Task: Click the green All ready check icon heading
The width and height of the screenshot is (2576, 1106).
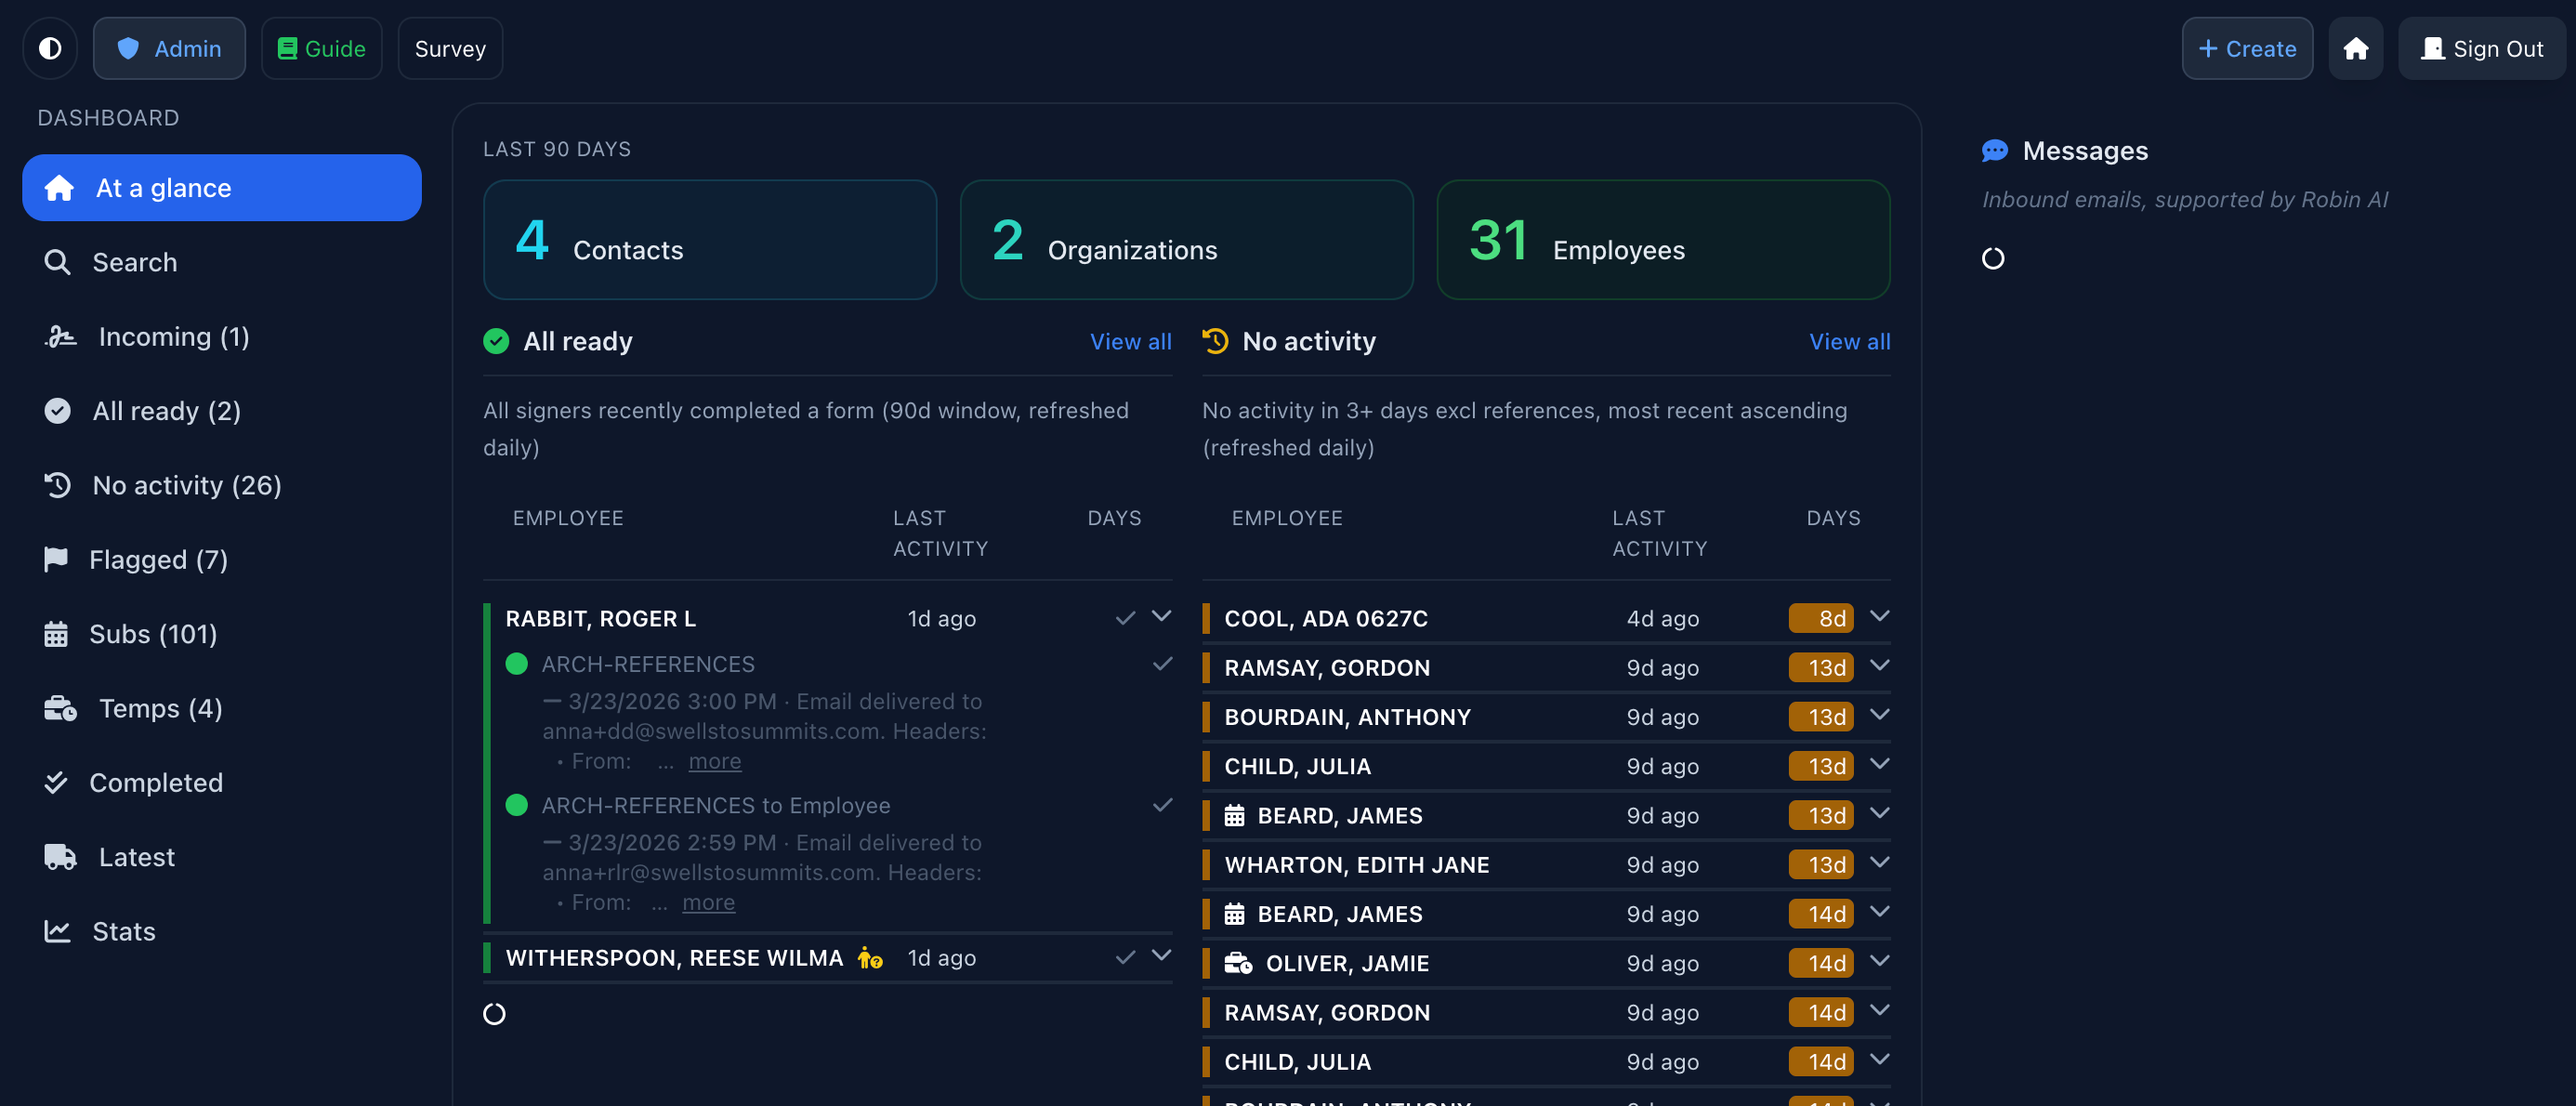Action: click(496, 341)
